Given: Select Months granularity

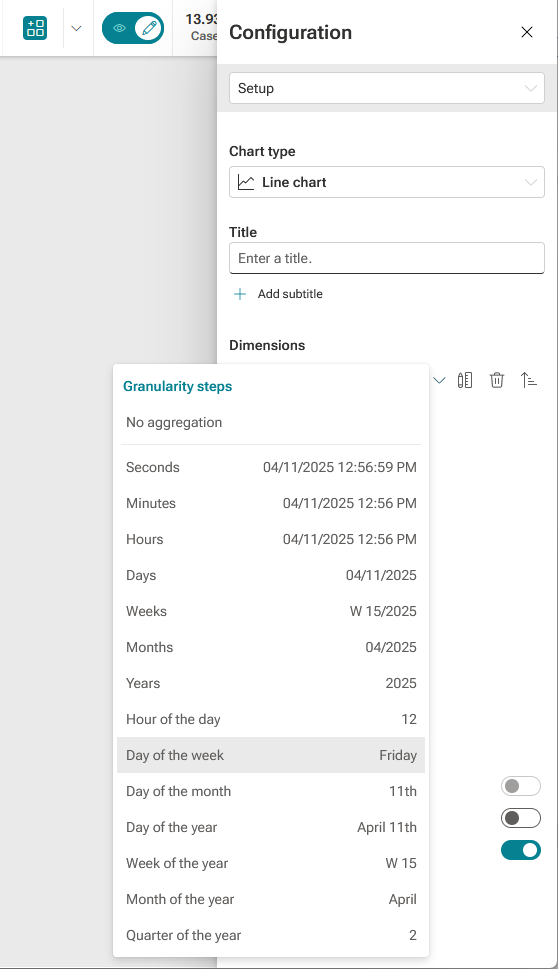Looking at the screenshot, I should tap(271, 647).
